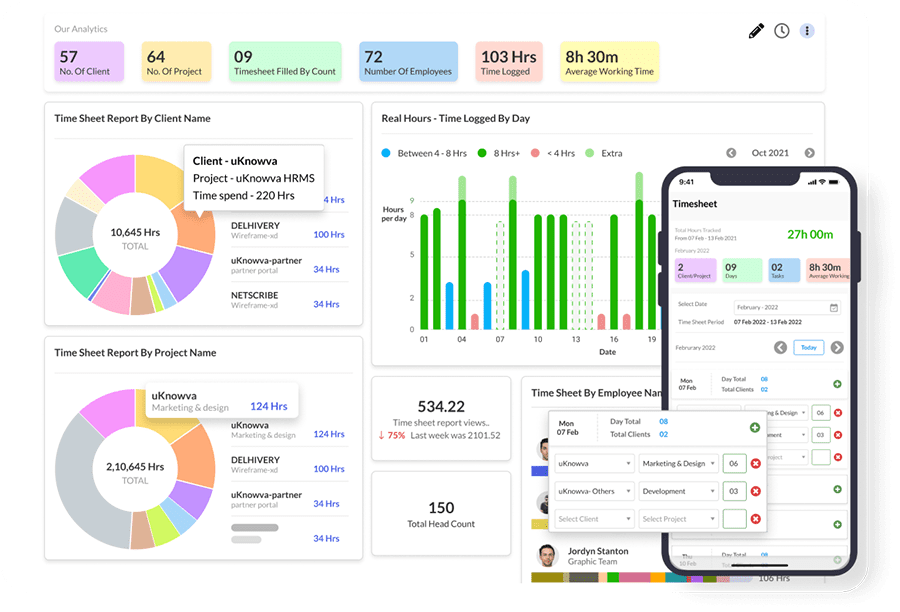Open the Select Client dropdown
Image resolution: width=900 pixels, height=612 pixels.
[595, 519]
